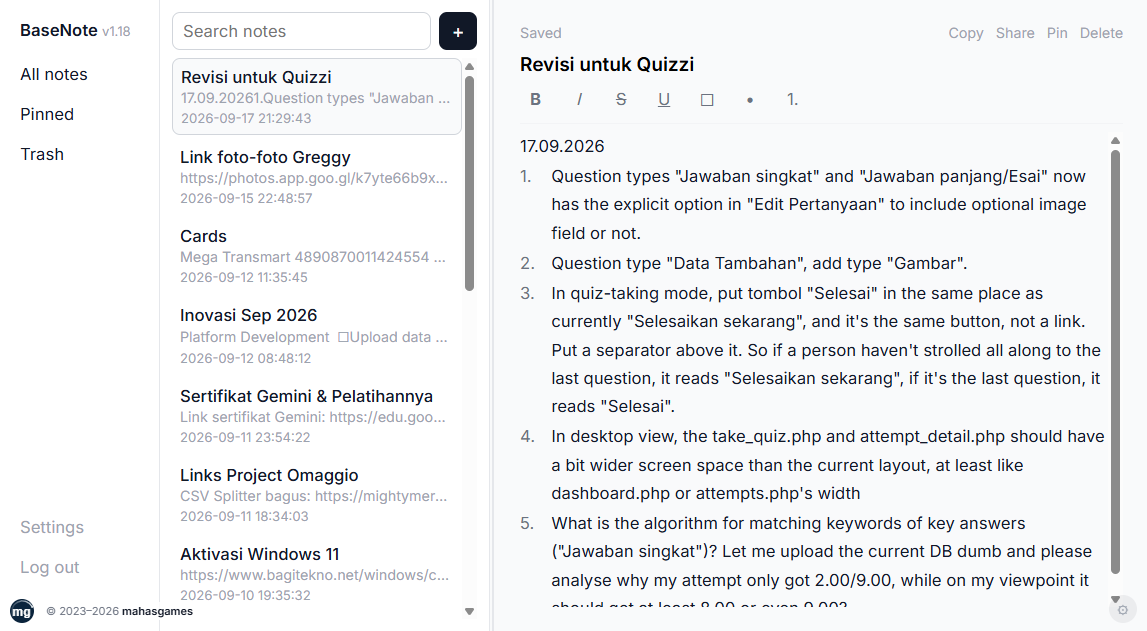Open the Pinned section
This screenshot has width=1147, height=631.
click(x=47, y=114)
